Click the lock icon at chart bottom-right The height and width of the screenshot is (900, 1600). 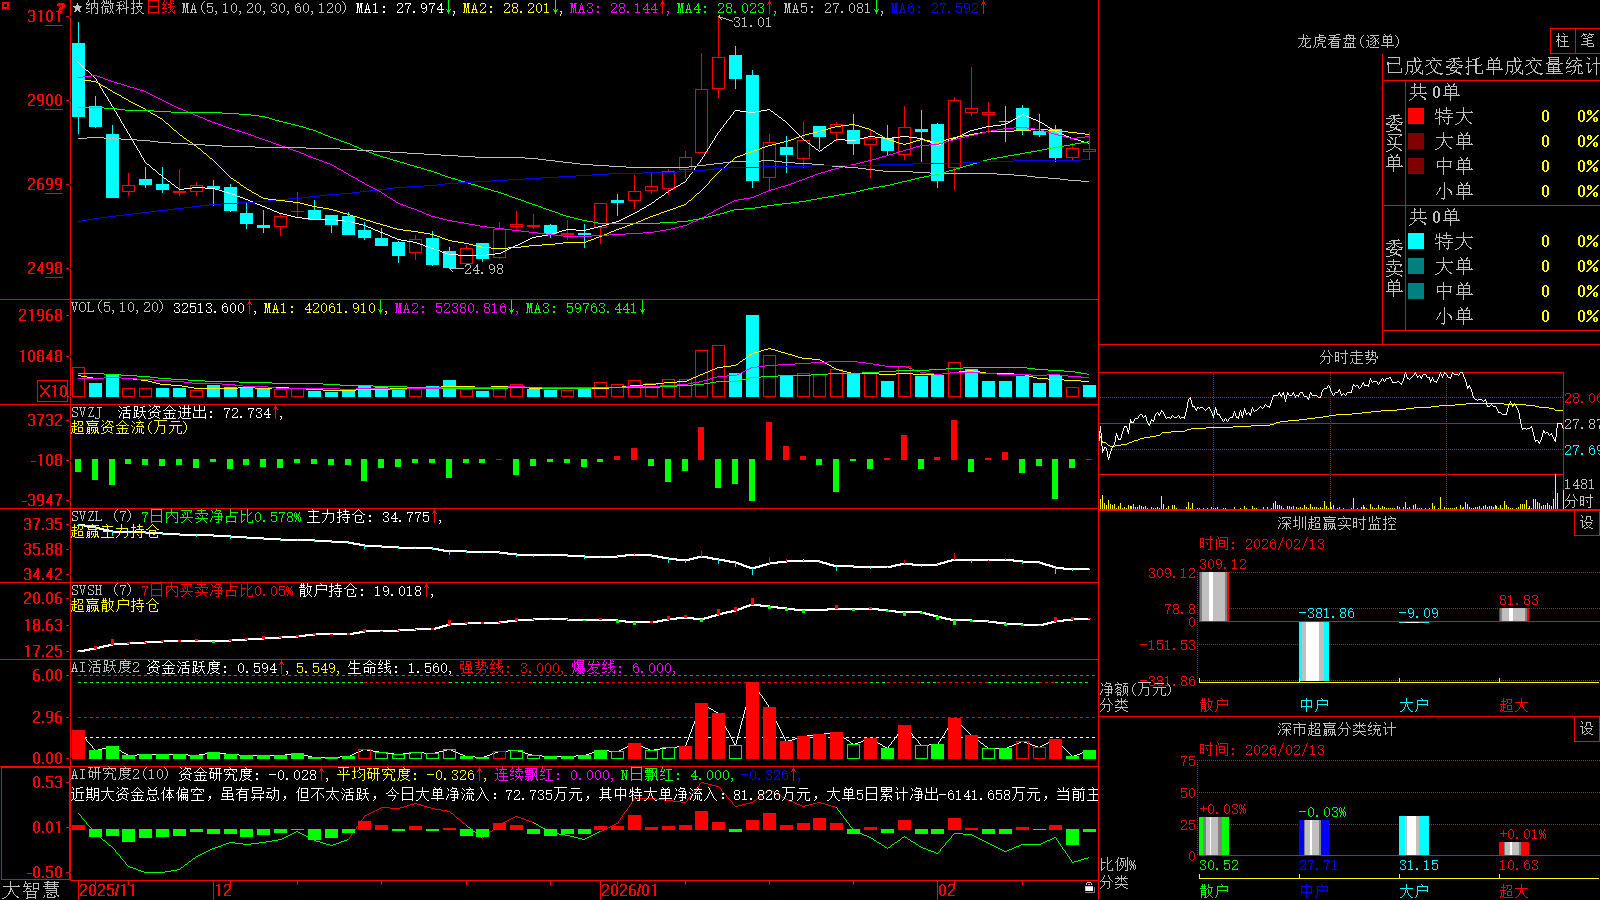[1089, 887]
